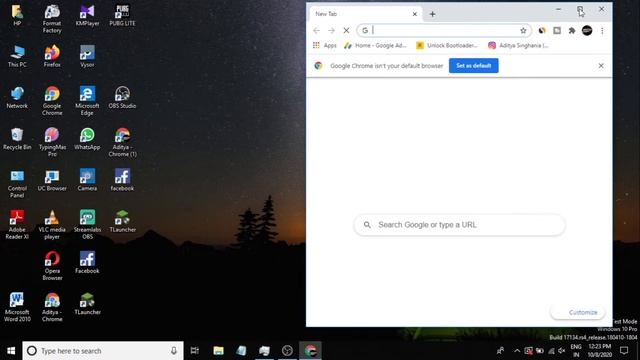
Task: Select the Streamlabs OBS desktop icon
Action: (87, 225)
